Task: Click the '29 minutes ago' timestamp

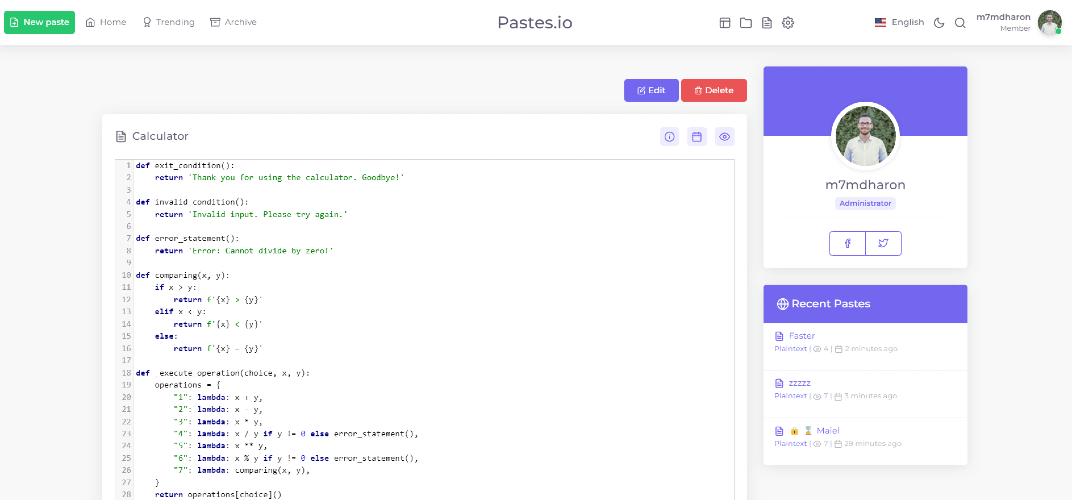Action: (873, 444)
